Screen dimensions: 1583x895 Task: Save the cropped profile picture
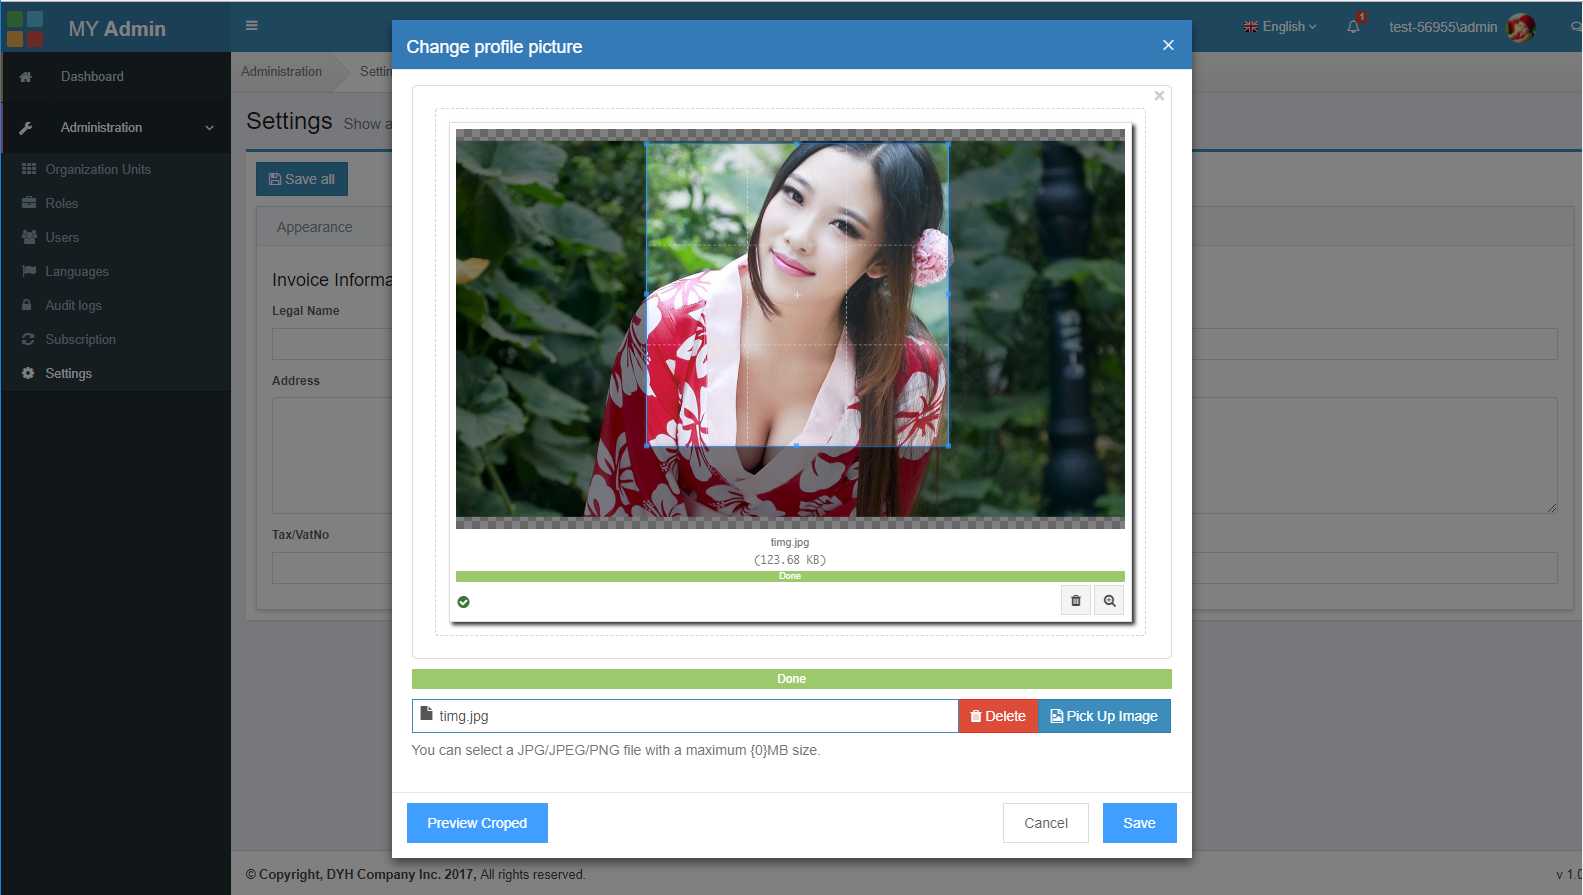(1140, 823)
